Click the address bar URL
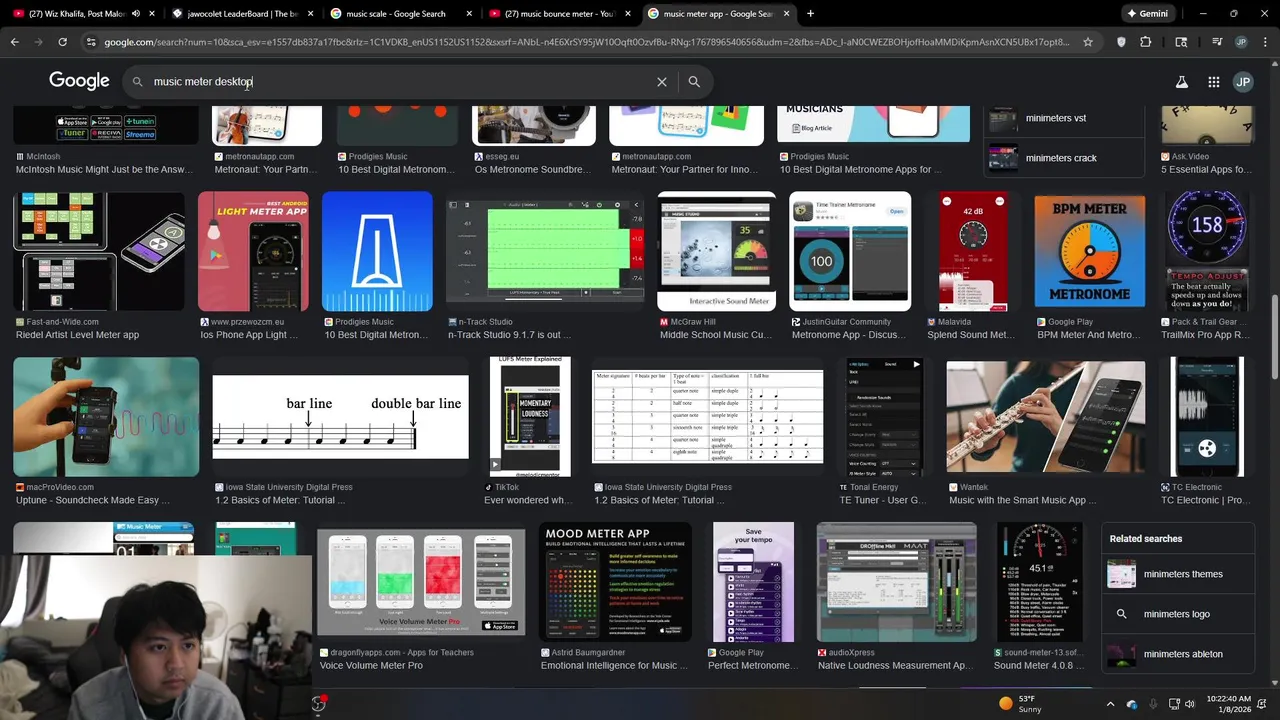1280x720 pixels. 586,42
